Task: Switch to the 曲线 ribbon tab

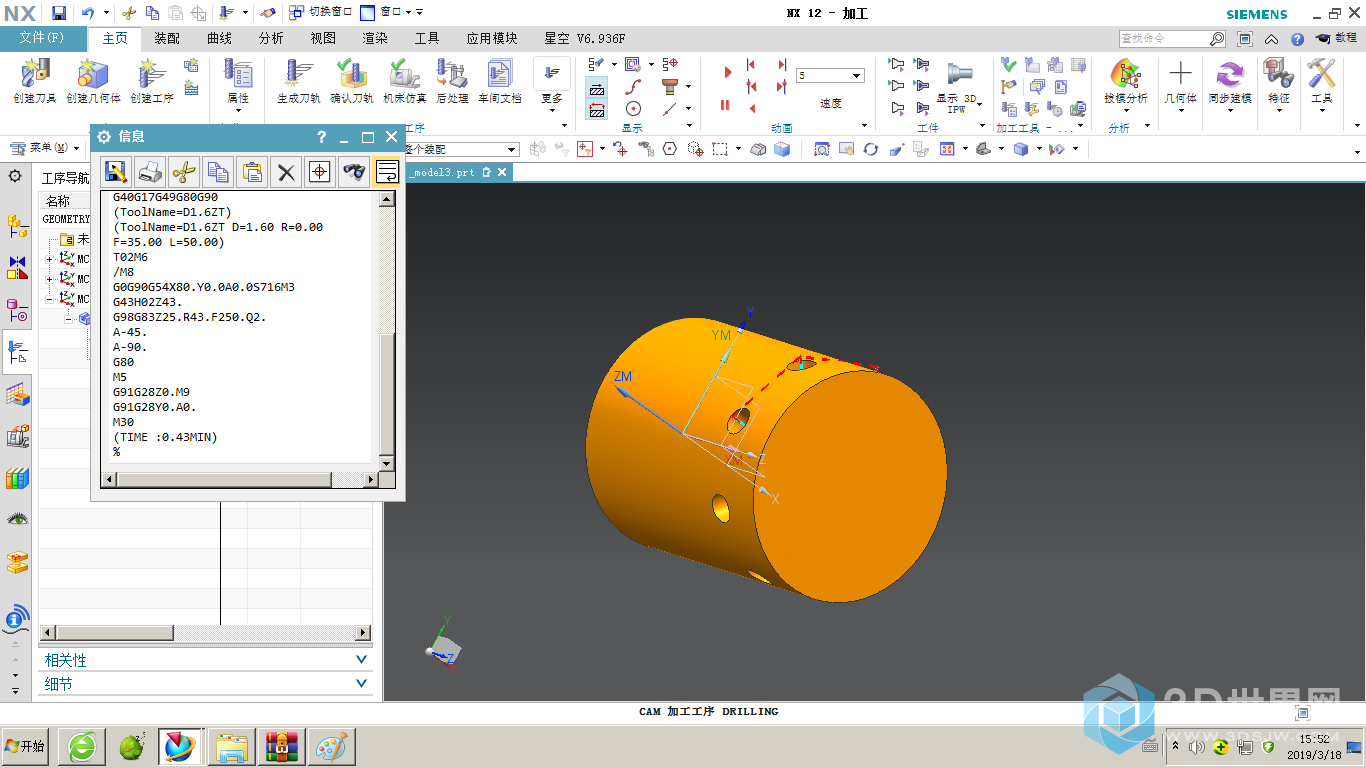Action: pos(219,38)
